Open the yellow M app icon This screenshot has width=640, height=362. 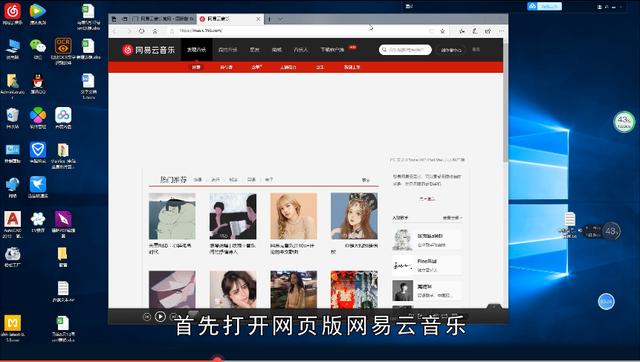pos(12,323)
